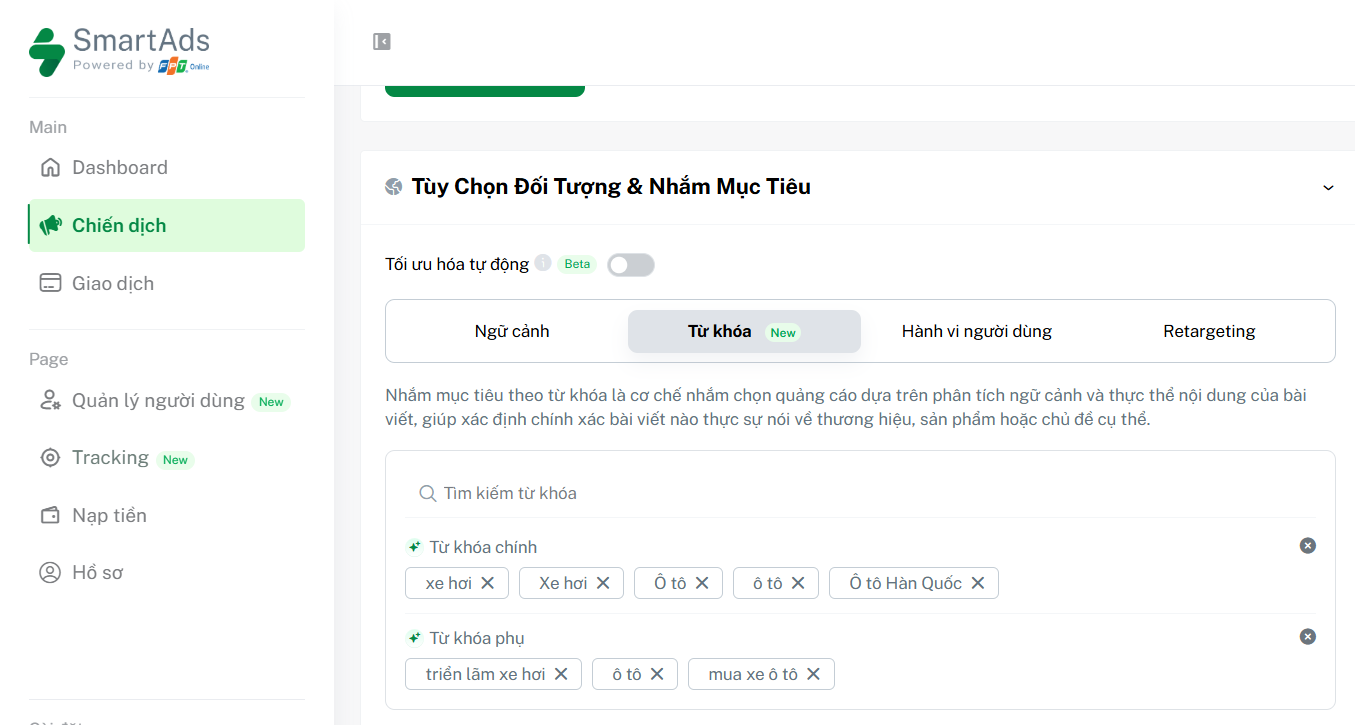Screen dimensions: 1355x725
Task: Clear all Từ khóa phụ using the circular X
Action: (x=1308, y=636)
